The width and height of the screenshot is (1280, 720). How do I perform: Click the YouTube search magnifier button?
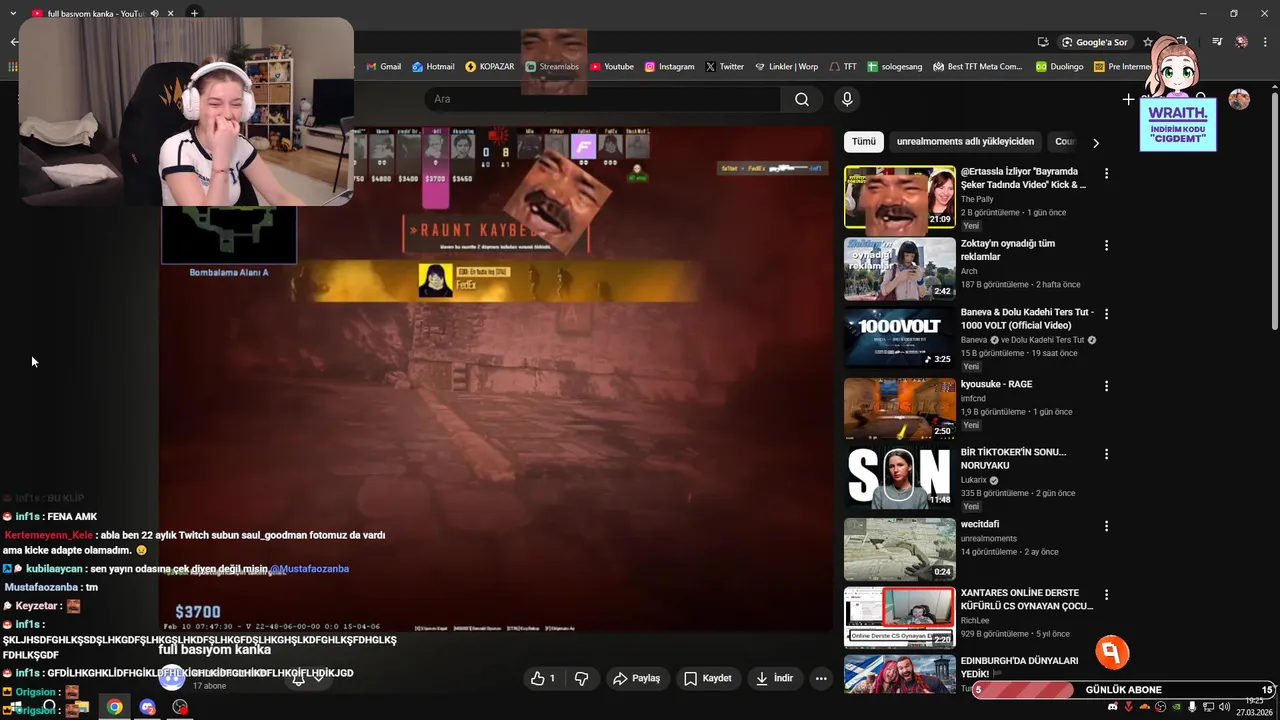tap(802, 99)
